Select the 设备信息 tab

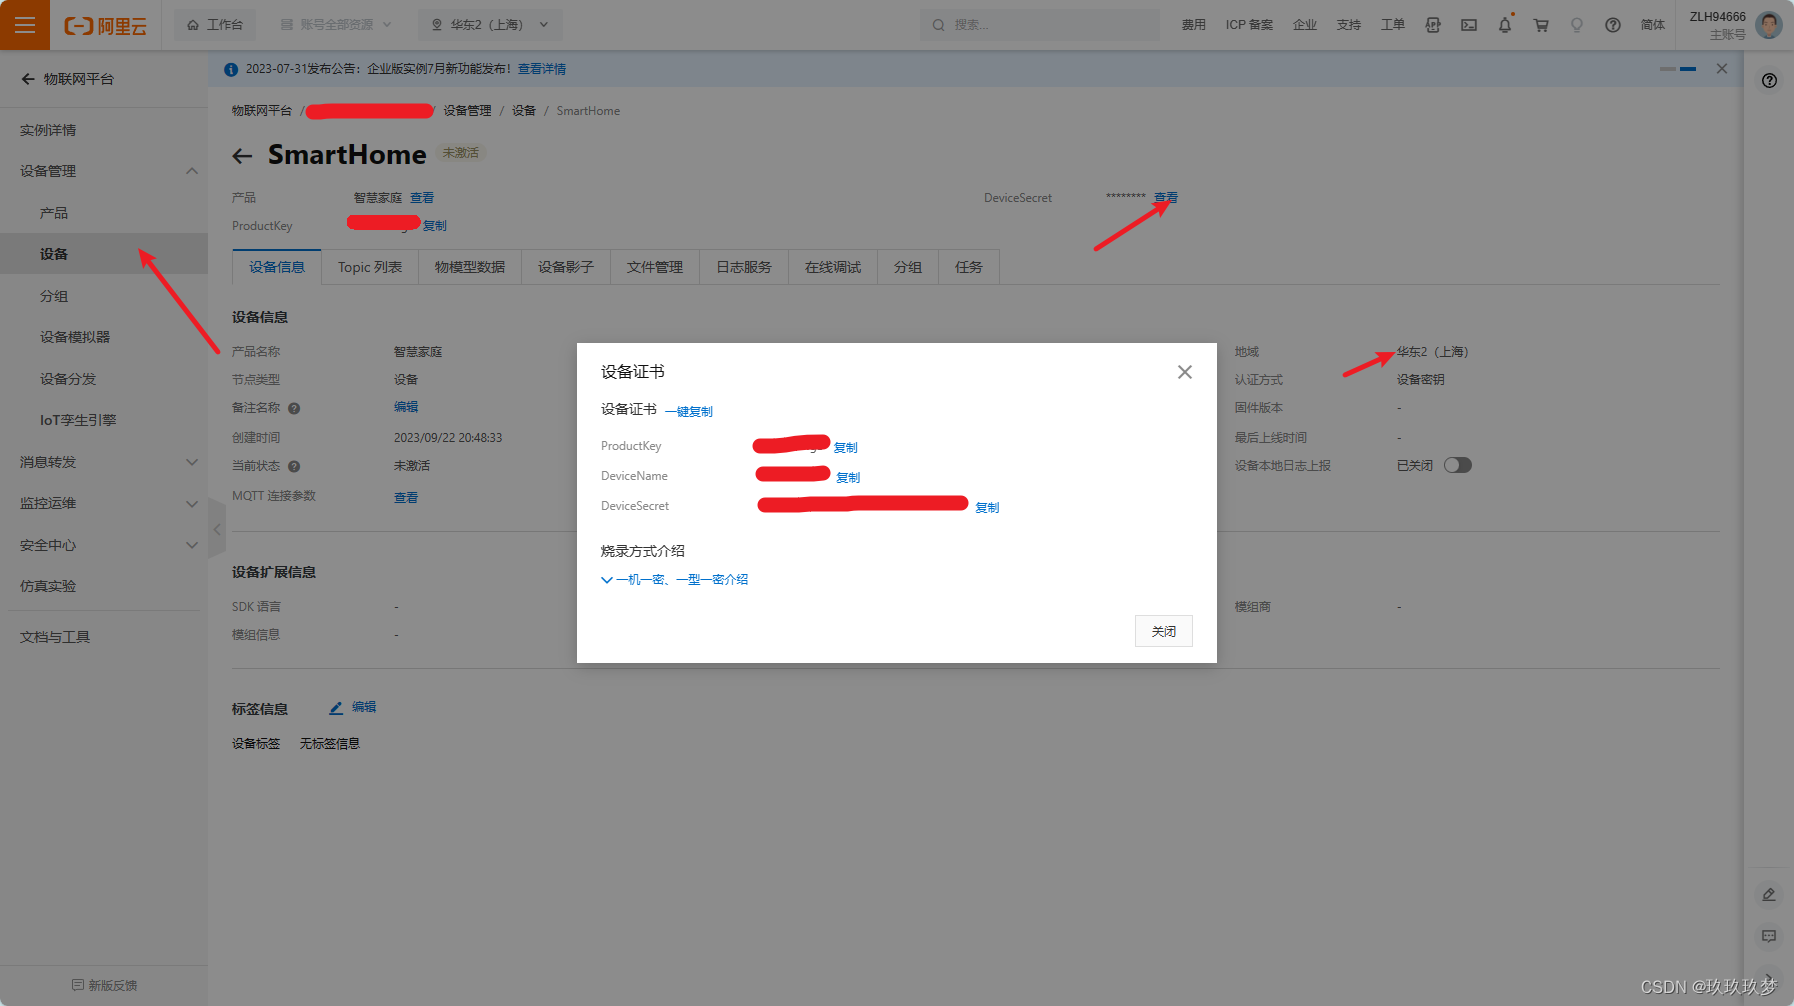[277, 267]
